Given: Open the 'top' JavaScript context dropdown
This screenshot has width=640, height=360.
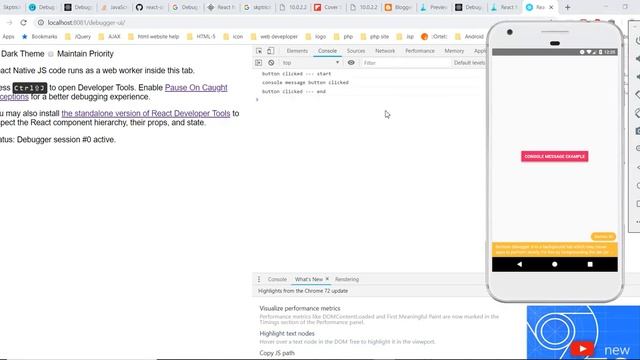Looking at the screenshot, I should tap(311, 63).
